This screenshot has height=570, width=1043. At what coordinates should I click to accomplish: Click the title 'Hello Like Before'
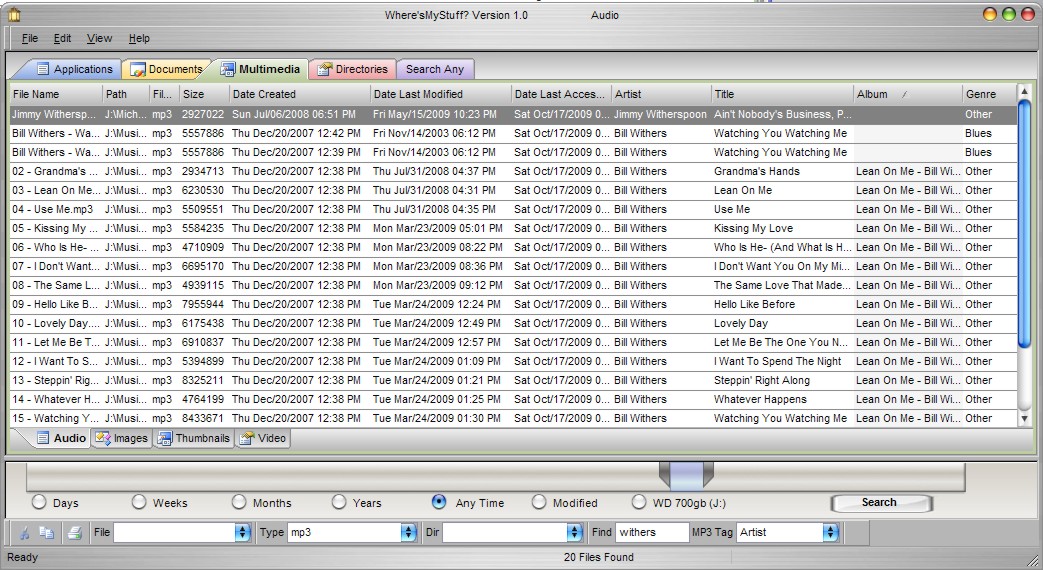[754, 304]
